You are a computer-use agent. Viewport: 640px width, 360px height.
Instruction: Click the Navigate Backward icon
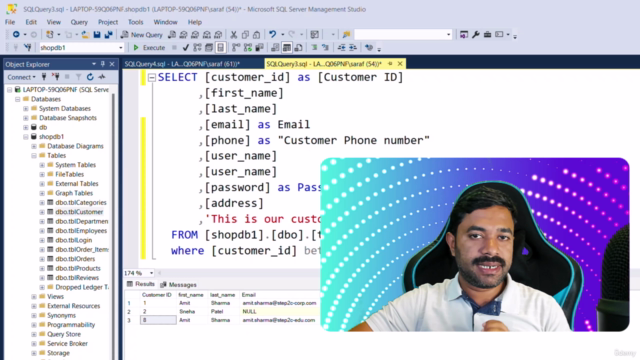click(x=16, y=35)
